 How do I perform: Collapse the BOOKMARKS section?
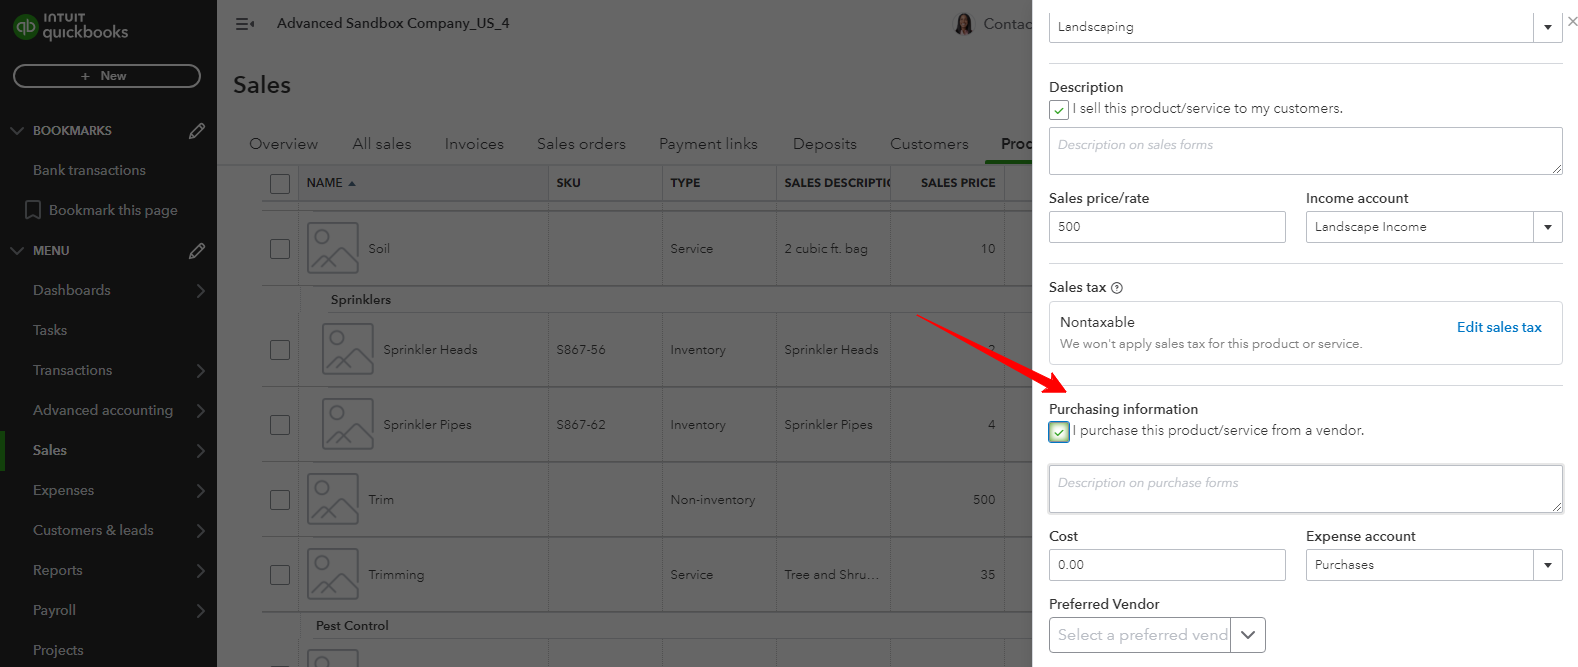[17, 131]
